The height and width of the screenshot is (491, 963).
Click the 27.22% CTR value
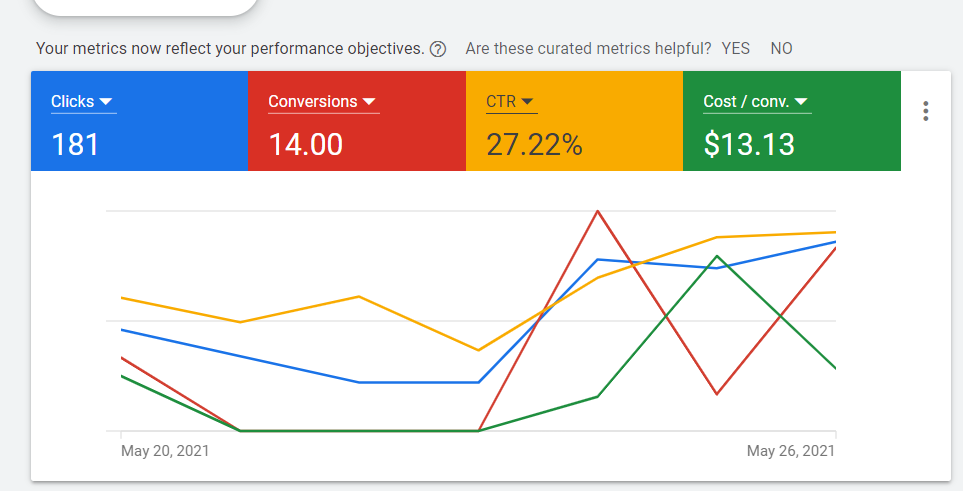[x=534, y=144]
